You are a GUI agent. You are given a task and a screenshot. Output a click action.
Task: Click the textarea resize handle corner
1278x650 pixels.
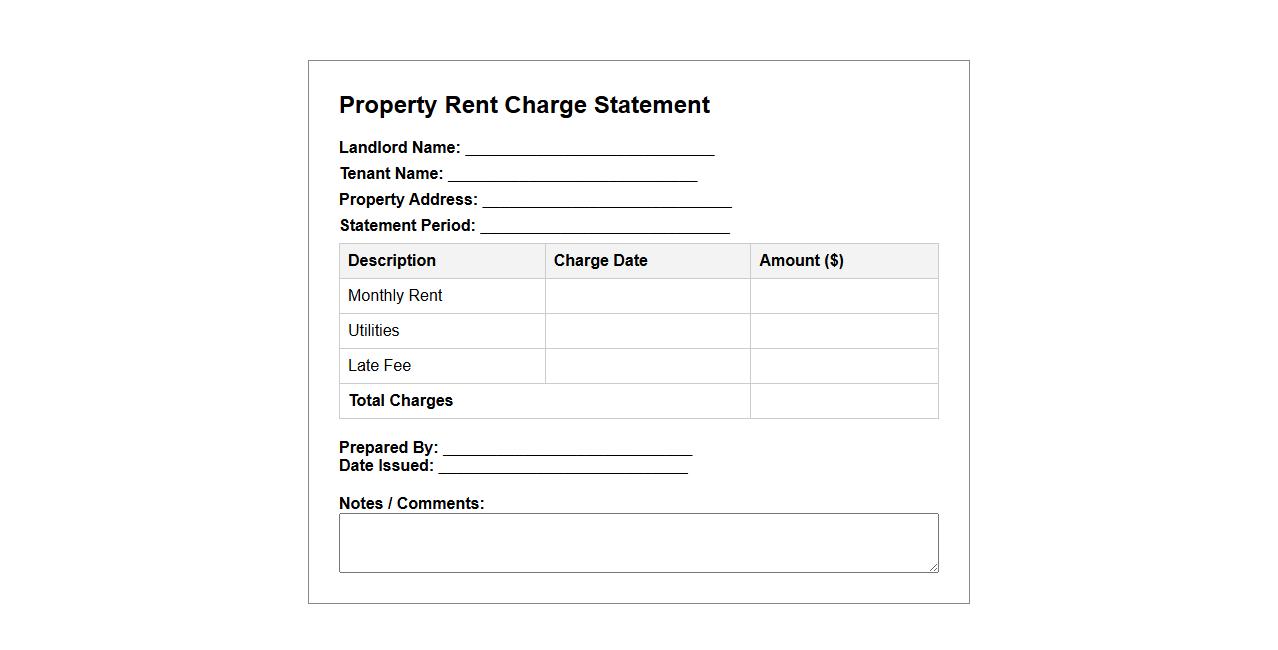point(934,568)
